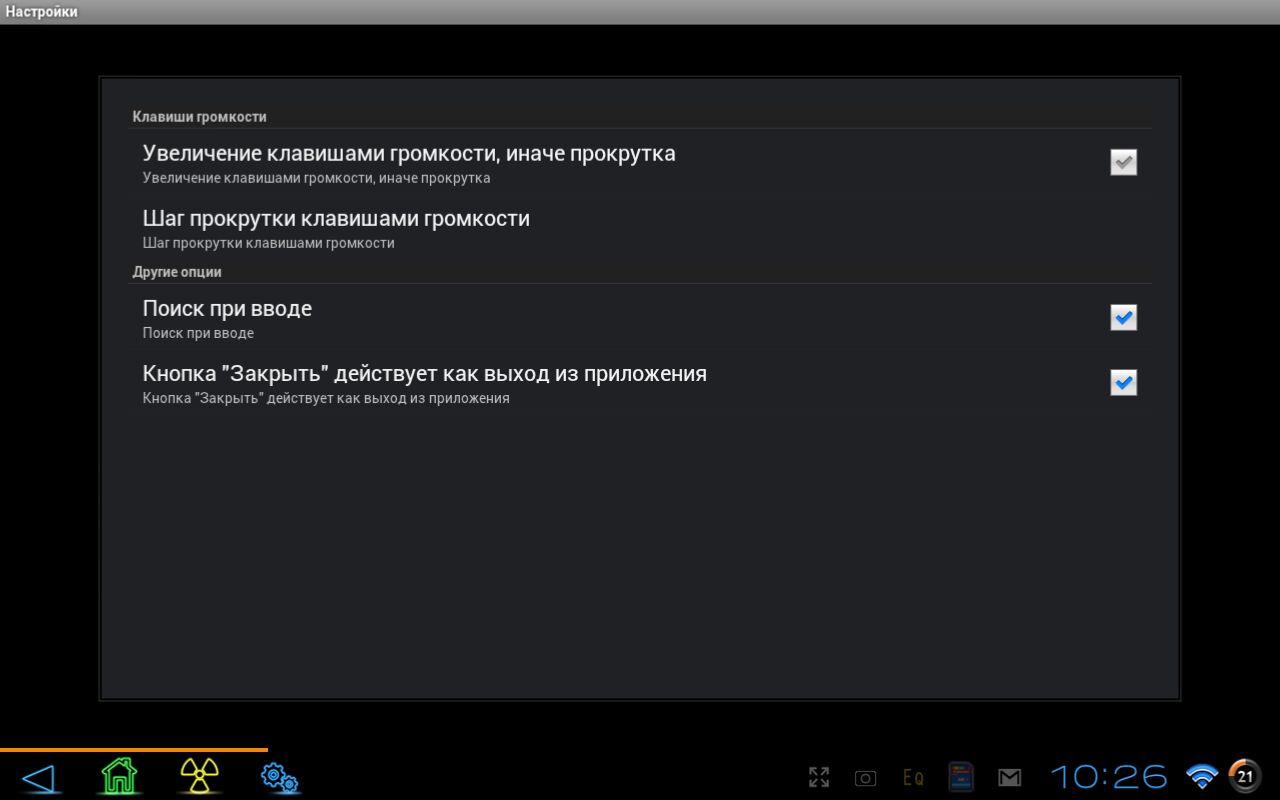Viewport: 1280px width, 800px height.
Task: Select "Увеличение клавишами громкости" option row
Action: click(x=409, y=164)
